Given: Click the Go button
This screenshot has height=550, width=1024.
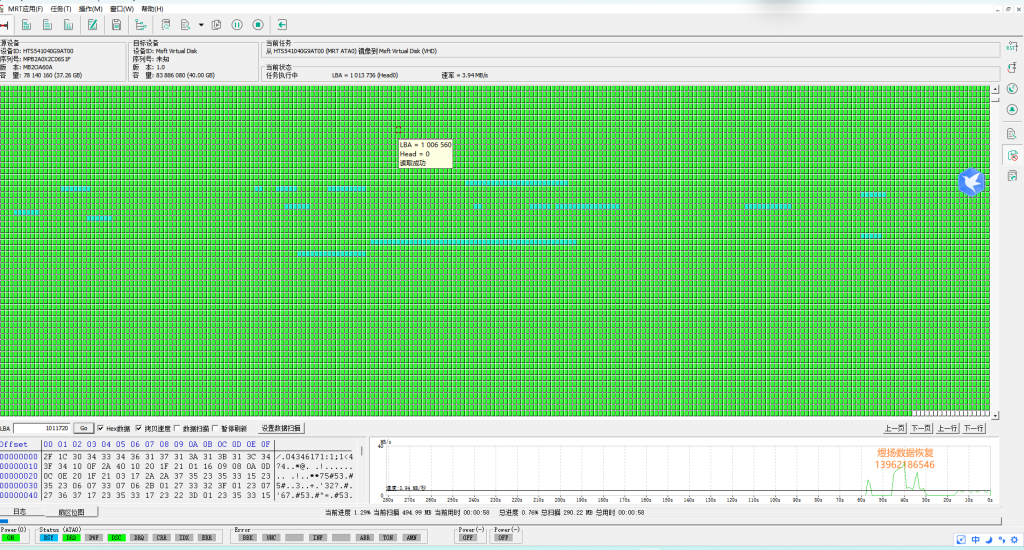Looking at the screenshot, I should tap(84, 429).
